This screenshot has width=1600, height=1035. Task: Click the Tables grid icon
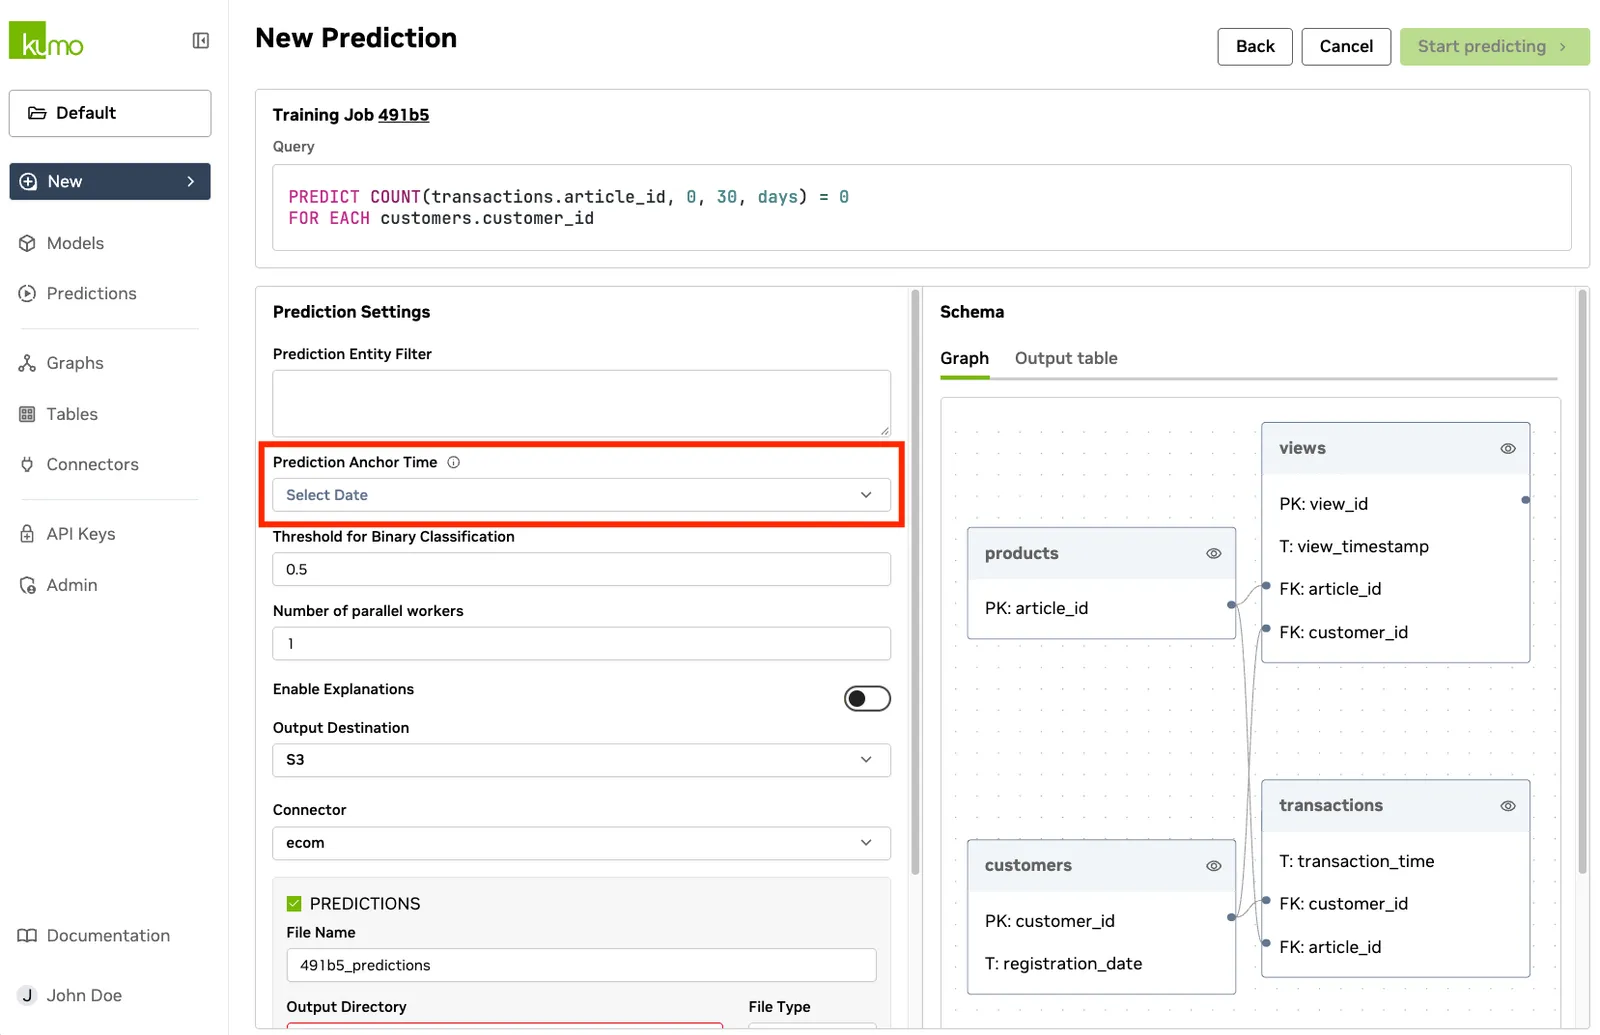[27, 414]
